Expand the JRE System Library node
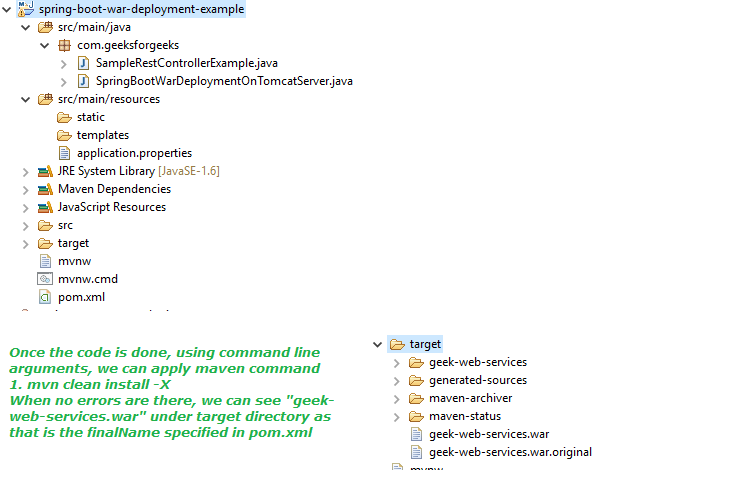Viewport: 750px width, 501px height. point(26,172)
